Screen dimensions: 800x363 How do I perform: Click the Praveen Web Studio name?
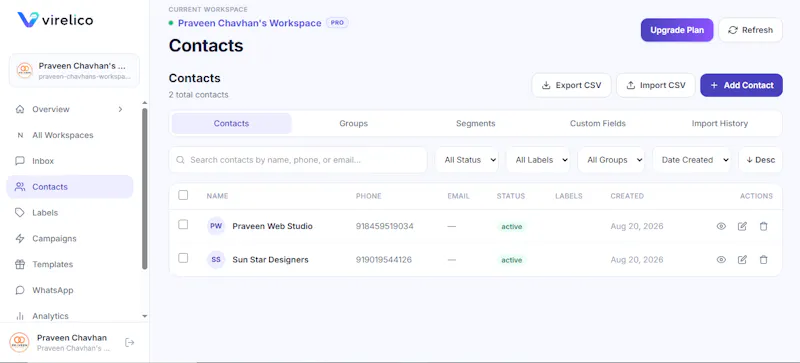click(x=272, y=226)
